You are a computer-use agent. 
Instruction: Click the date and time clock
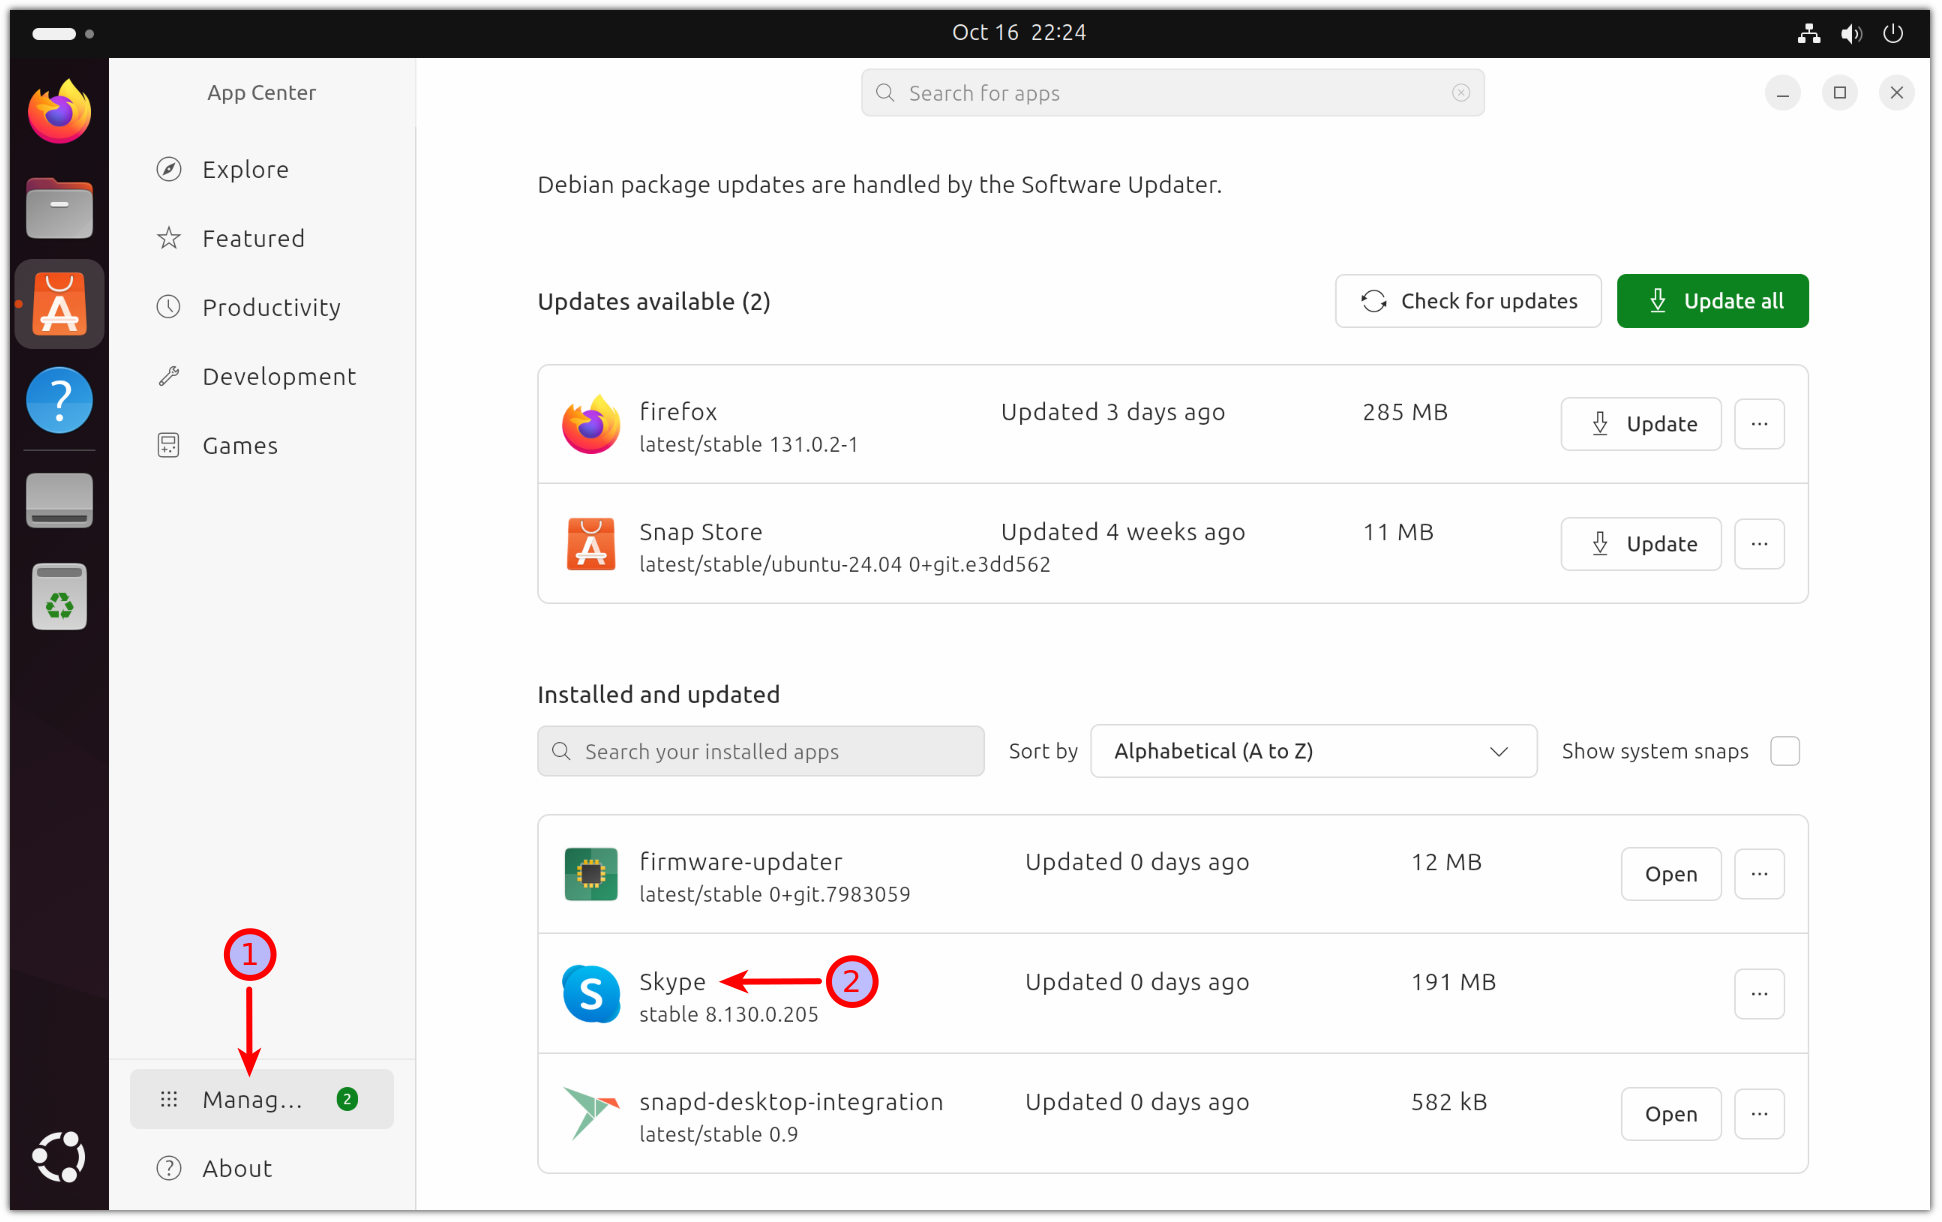[x=1019, y=33]
